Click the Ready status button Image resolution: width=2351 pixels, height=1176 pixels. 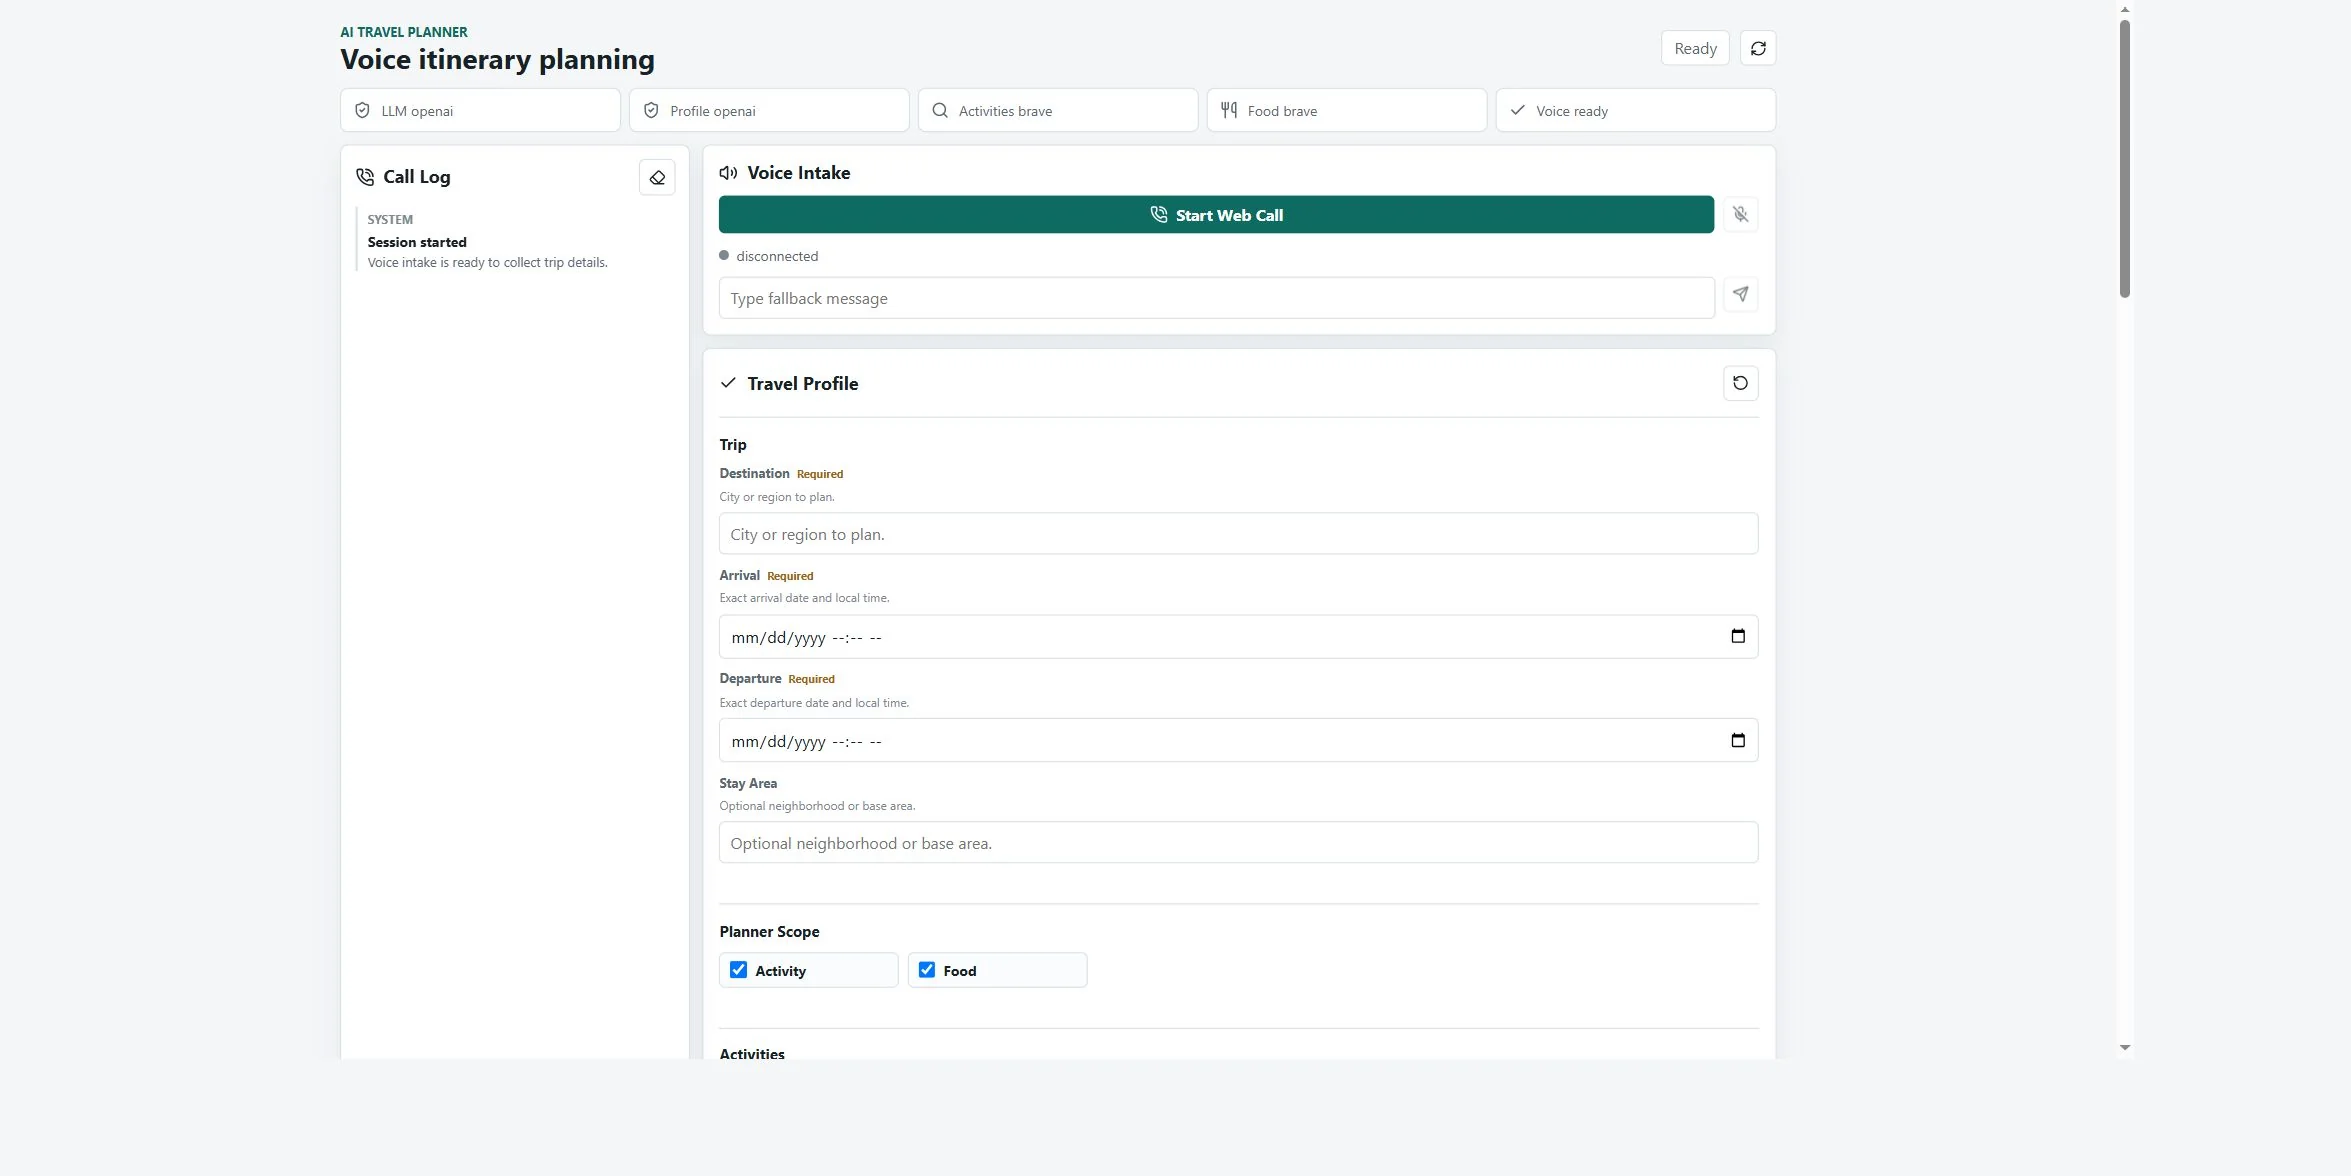[x=1695, y=48]
